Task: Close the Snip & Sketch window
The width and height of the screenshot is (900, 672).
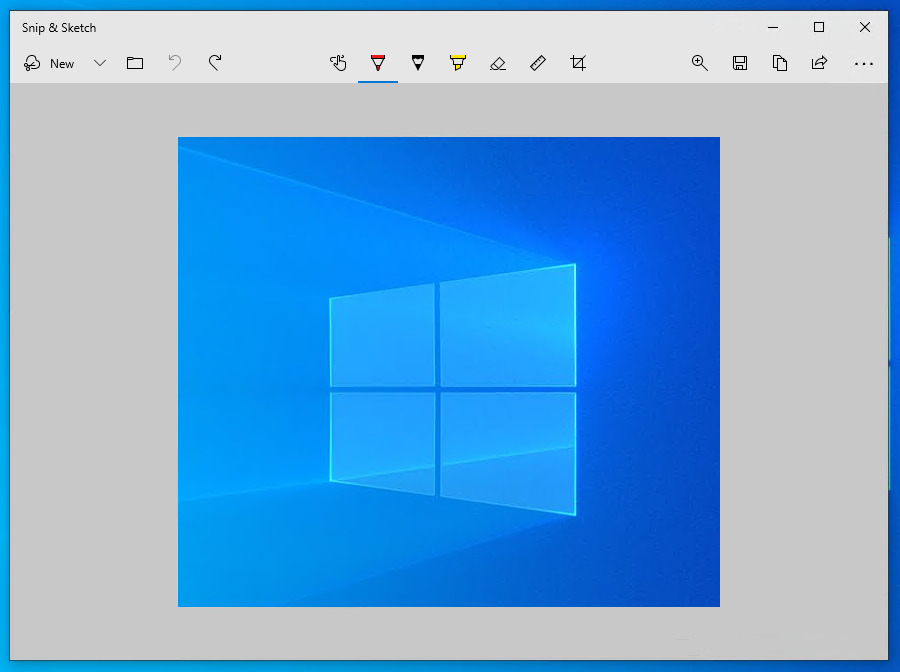Action: click(865, 27)
